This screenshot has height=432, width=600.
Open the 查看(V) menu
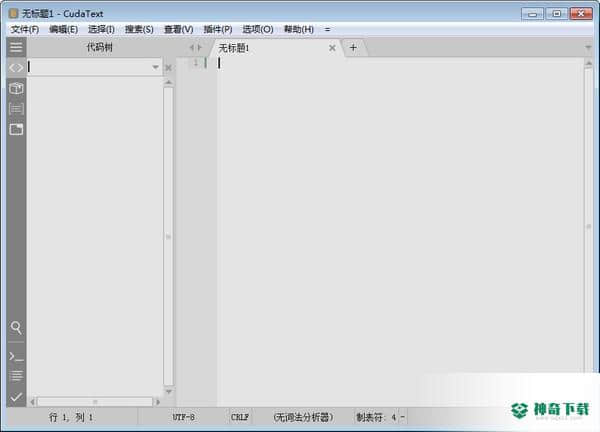click(x=178, y=29)
